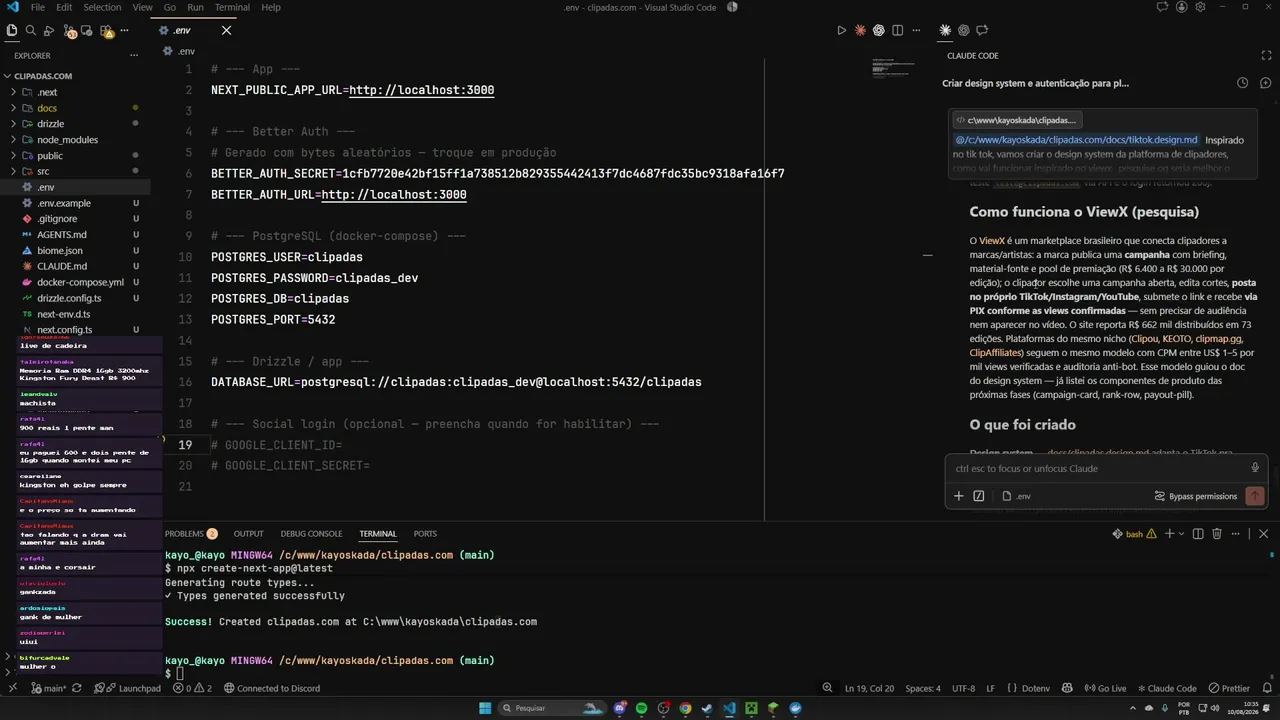The width and height of the screenshot is (1280, 720).
Task: Click the Prettier status bar item
Action: (x=1229, y=688)
